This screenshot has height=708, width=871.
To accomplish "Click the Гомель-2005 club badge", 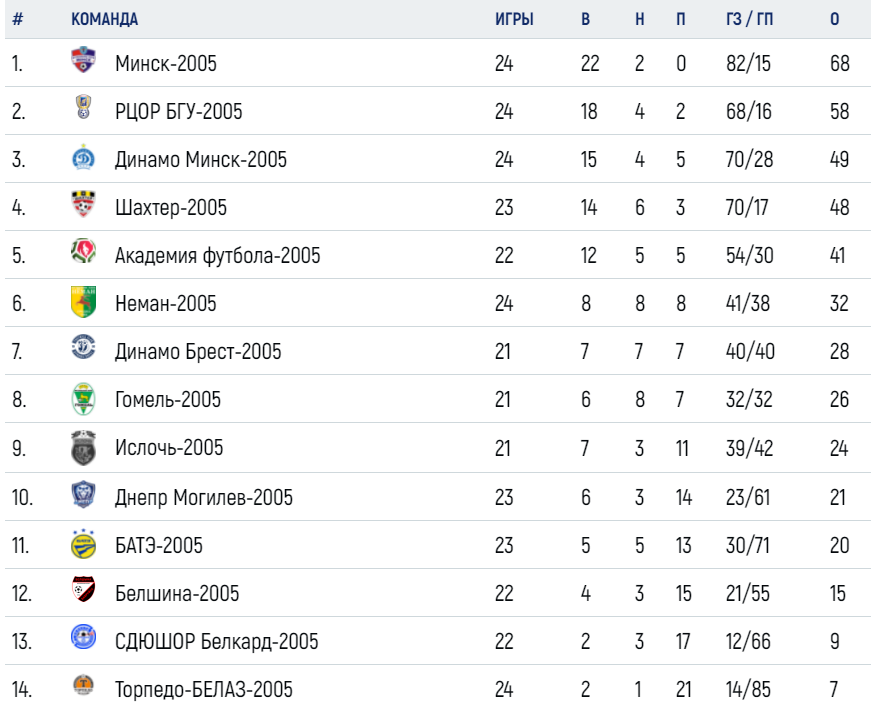I will click(x=83, y=399).
